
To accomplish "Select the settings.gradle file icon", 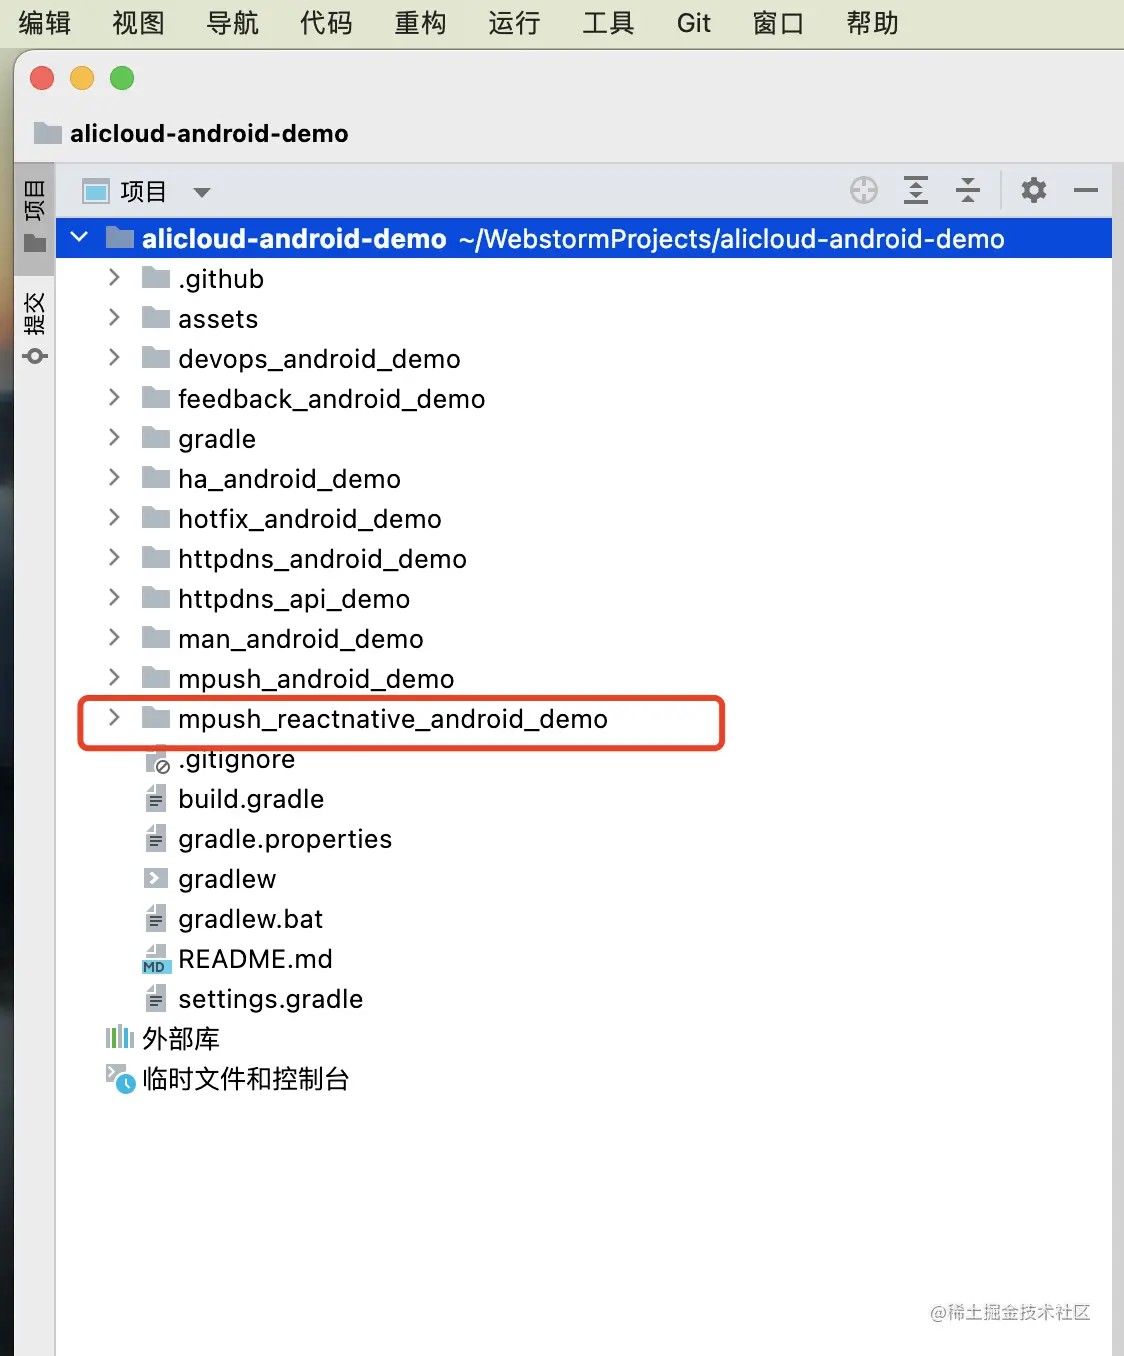I will pos(156,998).
